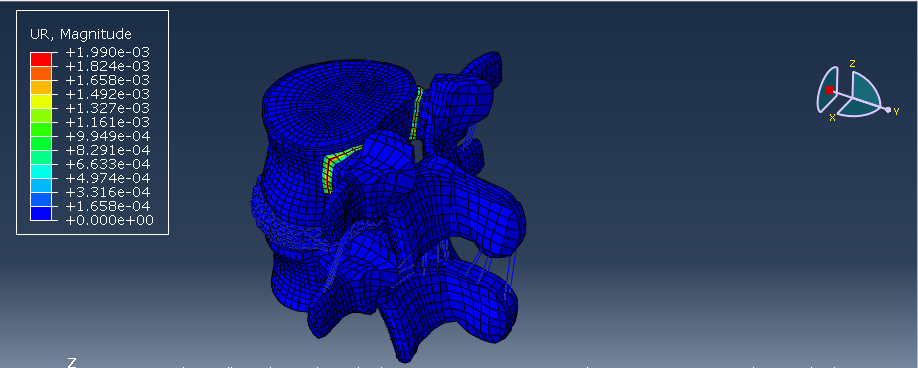The image size is (918, 368).
Task: Click the yellow legend color swatch
Action: 41,101
